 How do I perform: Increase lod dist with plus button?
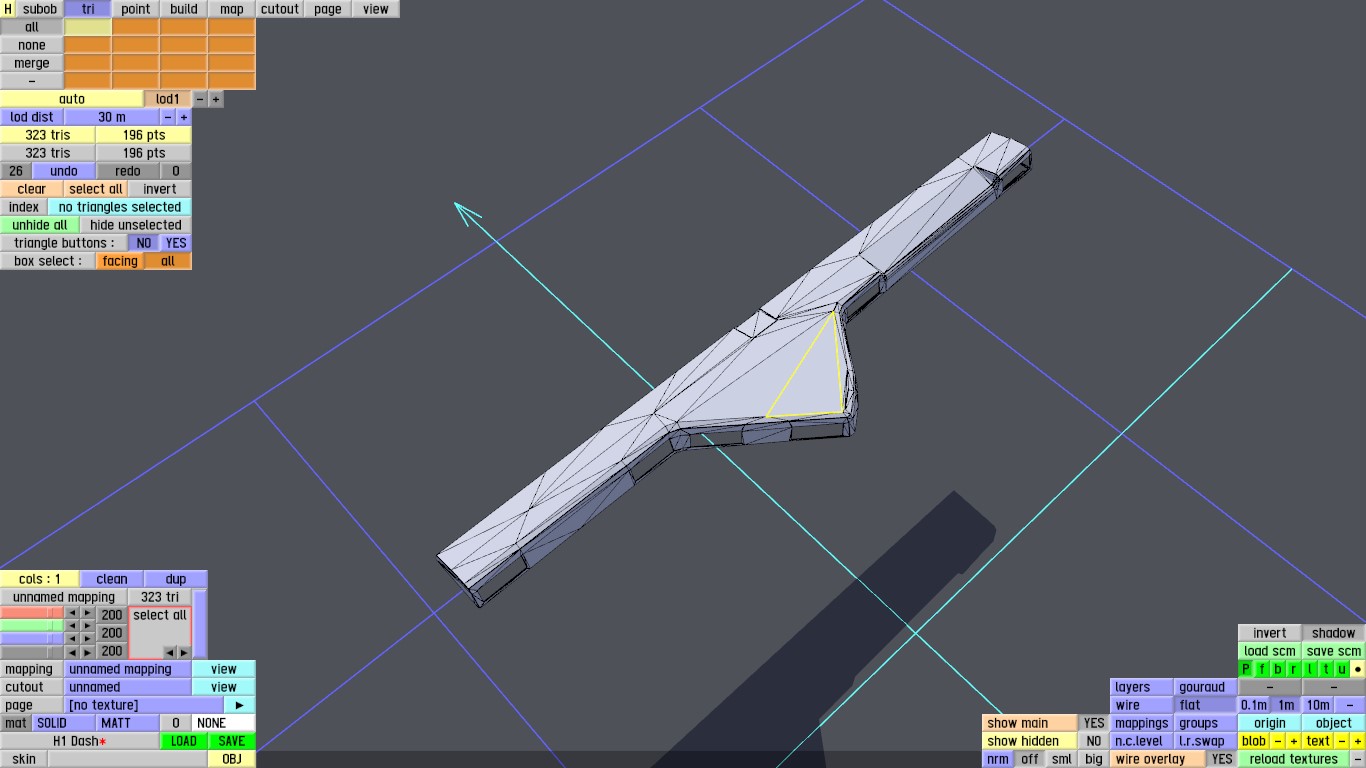pyautogui.click(x=184, y=117)
